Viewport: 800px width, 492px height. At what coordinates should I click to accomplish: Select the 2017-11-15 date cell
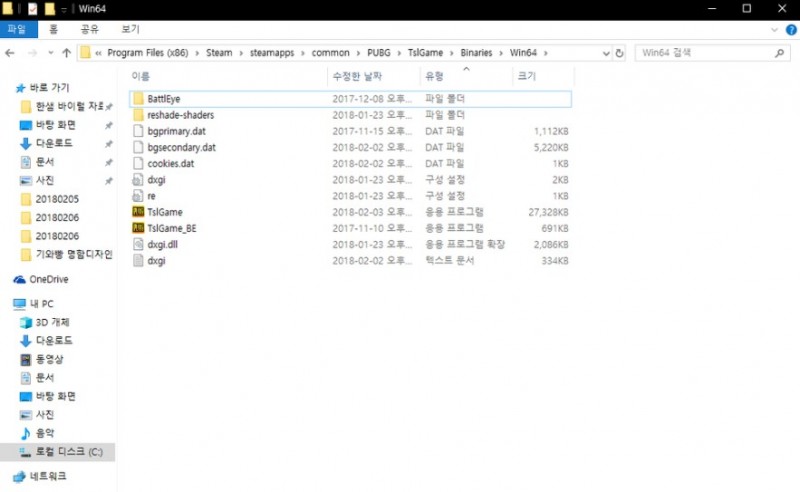point(372,131)
